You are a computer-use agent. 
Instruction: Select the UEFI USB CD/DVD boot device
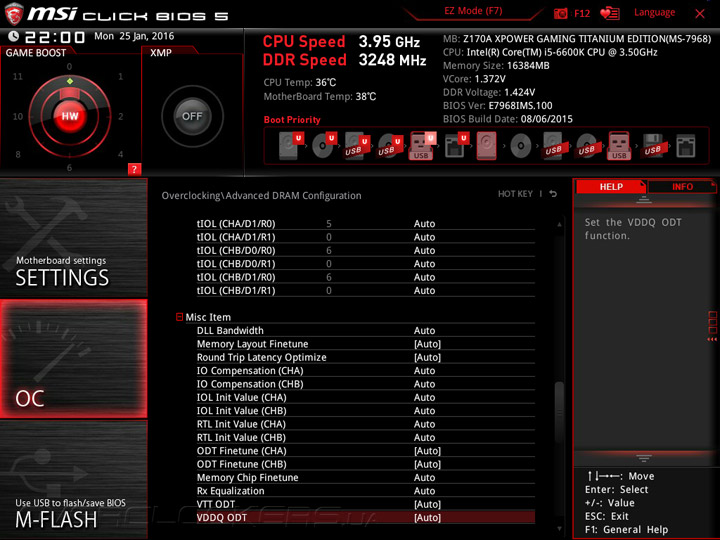(390, 146)
